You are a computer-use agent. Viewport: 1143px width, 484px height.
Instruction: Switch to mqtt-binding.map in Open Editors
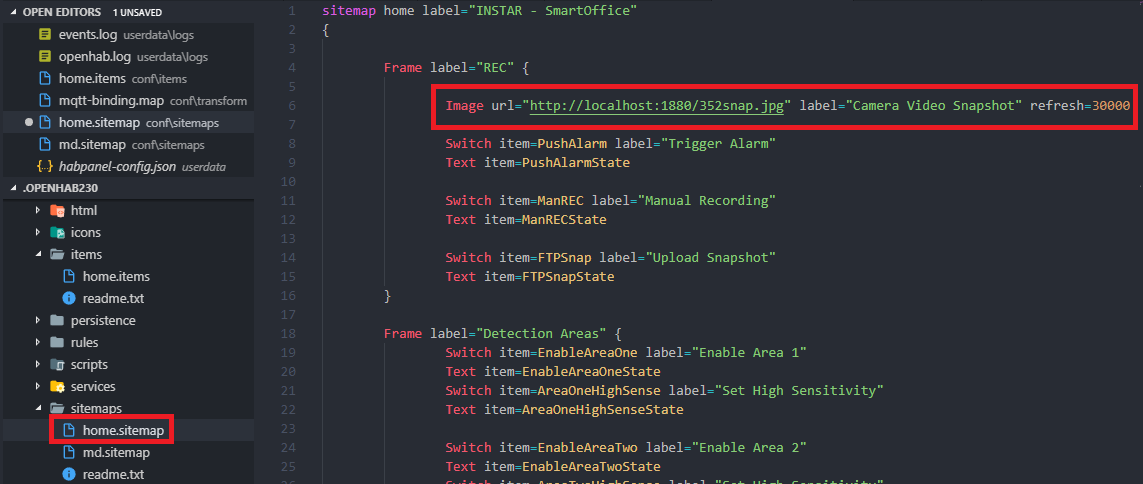coord(110,101)
